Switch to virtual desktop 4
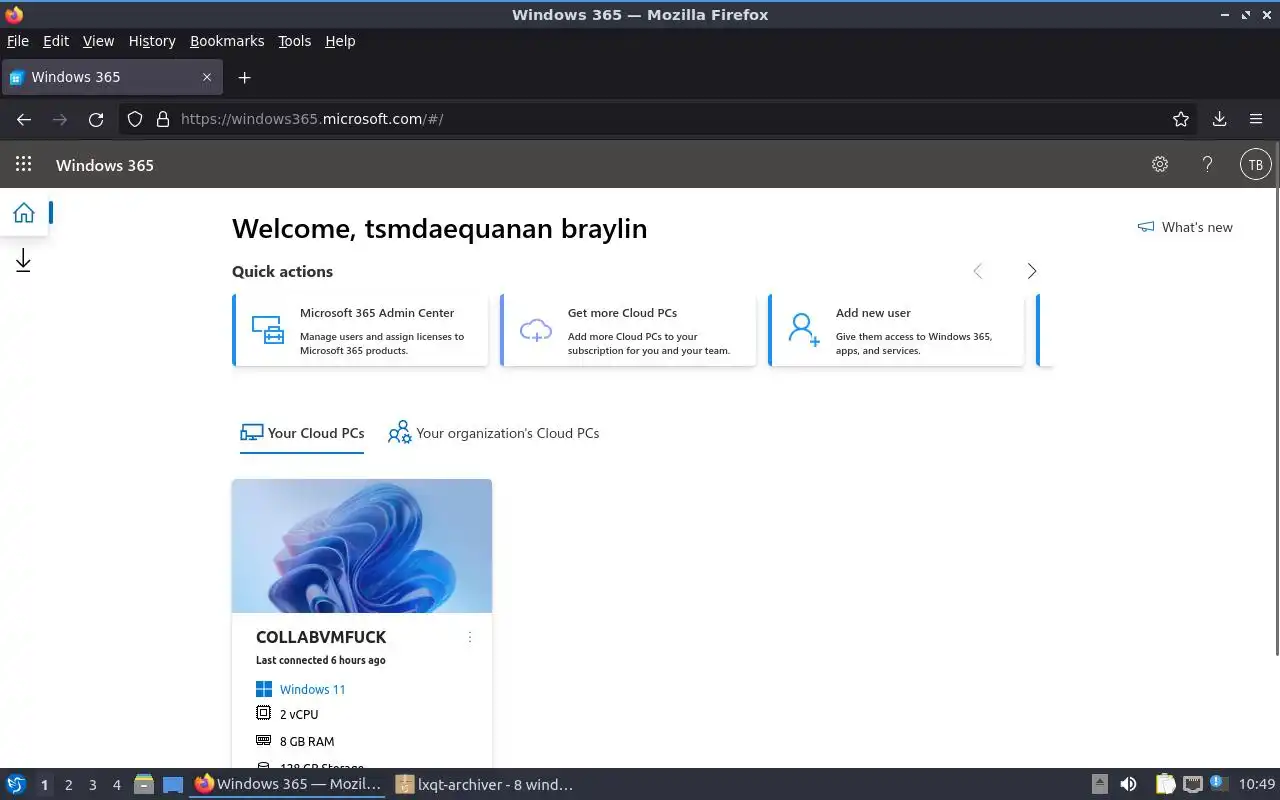Viewport: 1280px width, 800px height. 117,785
